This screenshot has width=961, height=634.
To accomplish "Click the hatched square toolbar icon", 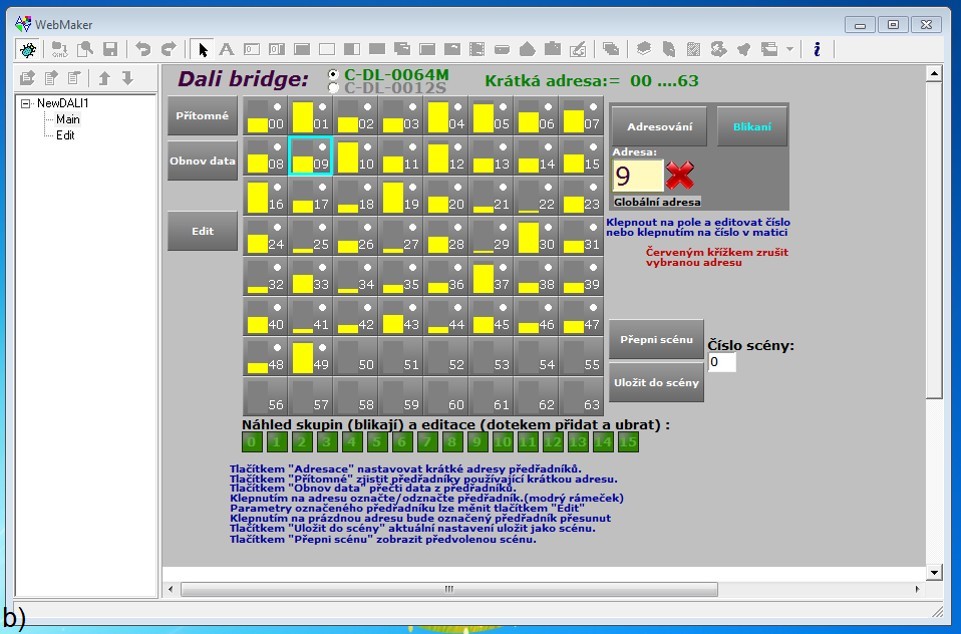I will (x=693, y=49).
